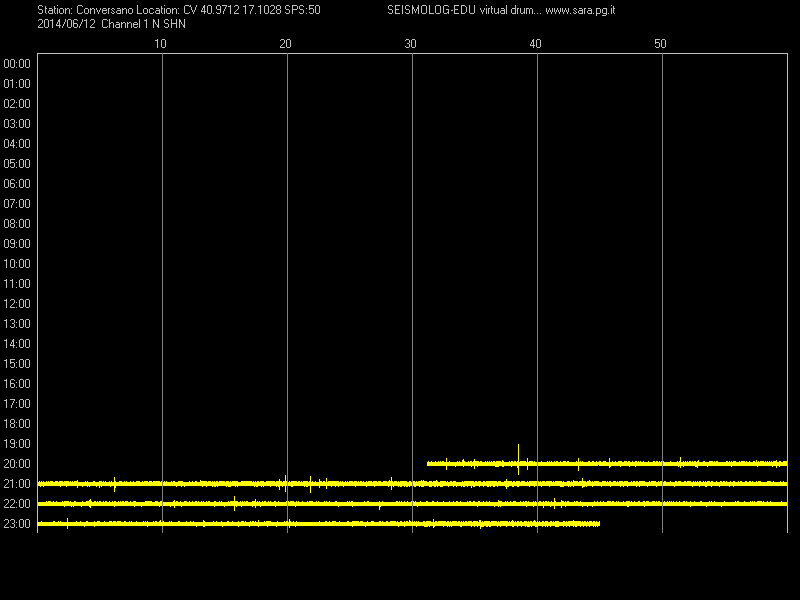Click the 20 minute axis label
Screen dimensions: 800x600
coord(285,44)
